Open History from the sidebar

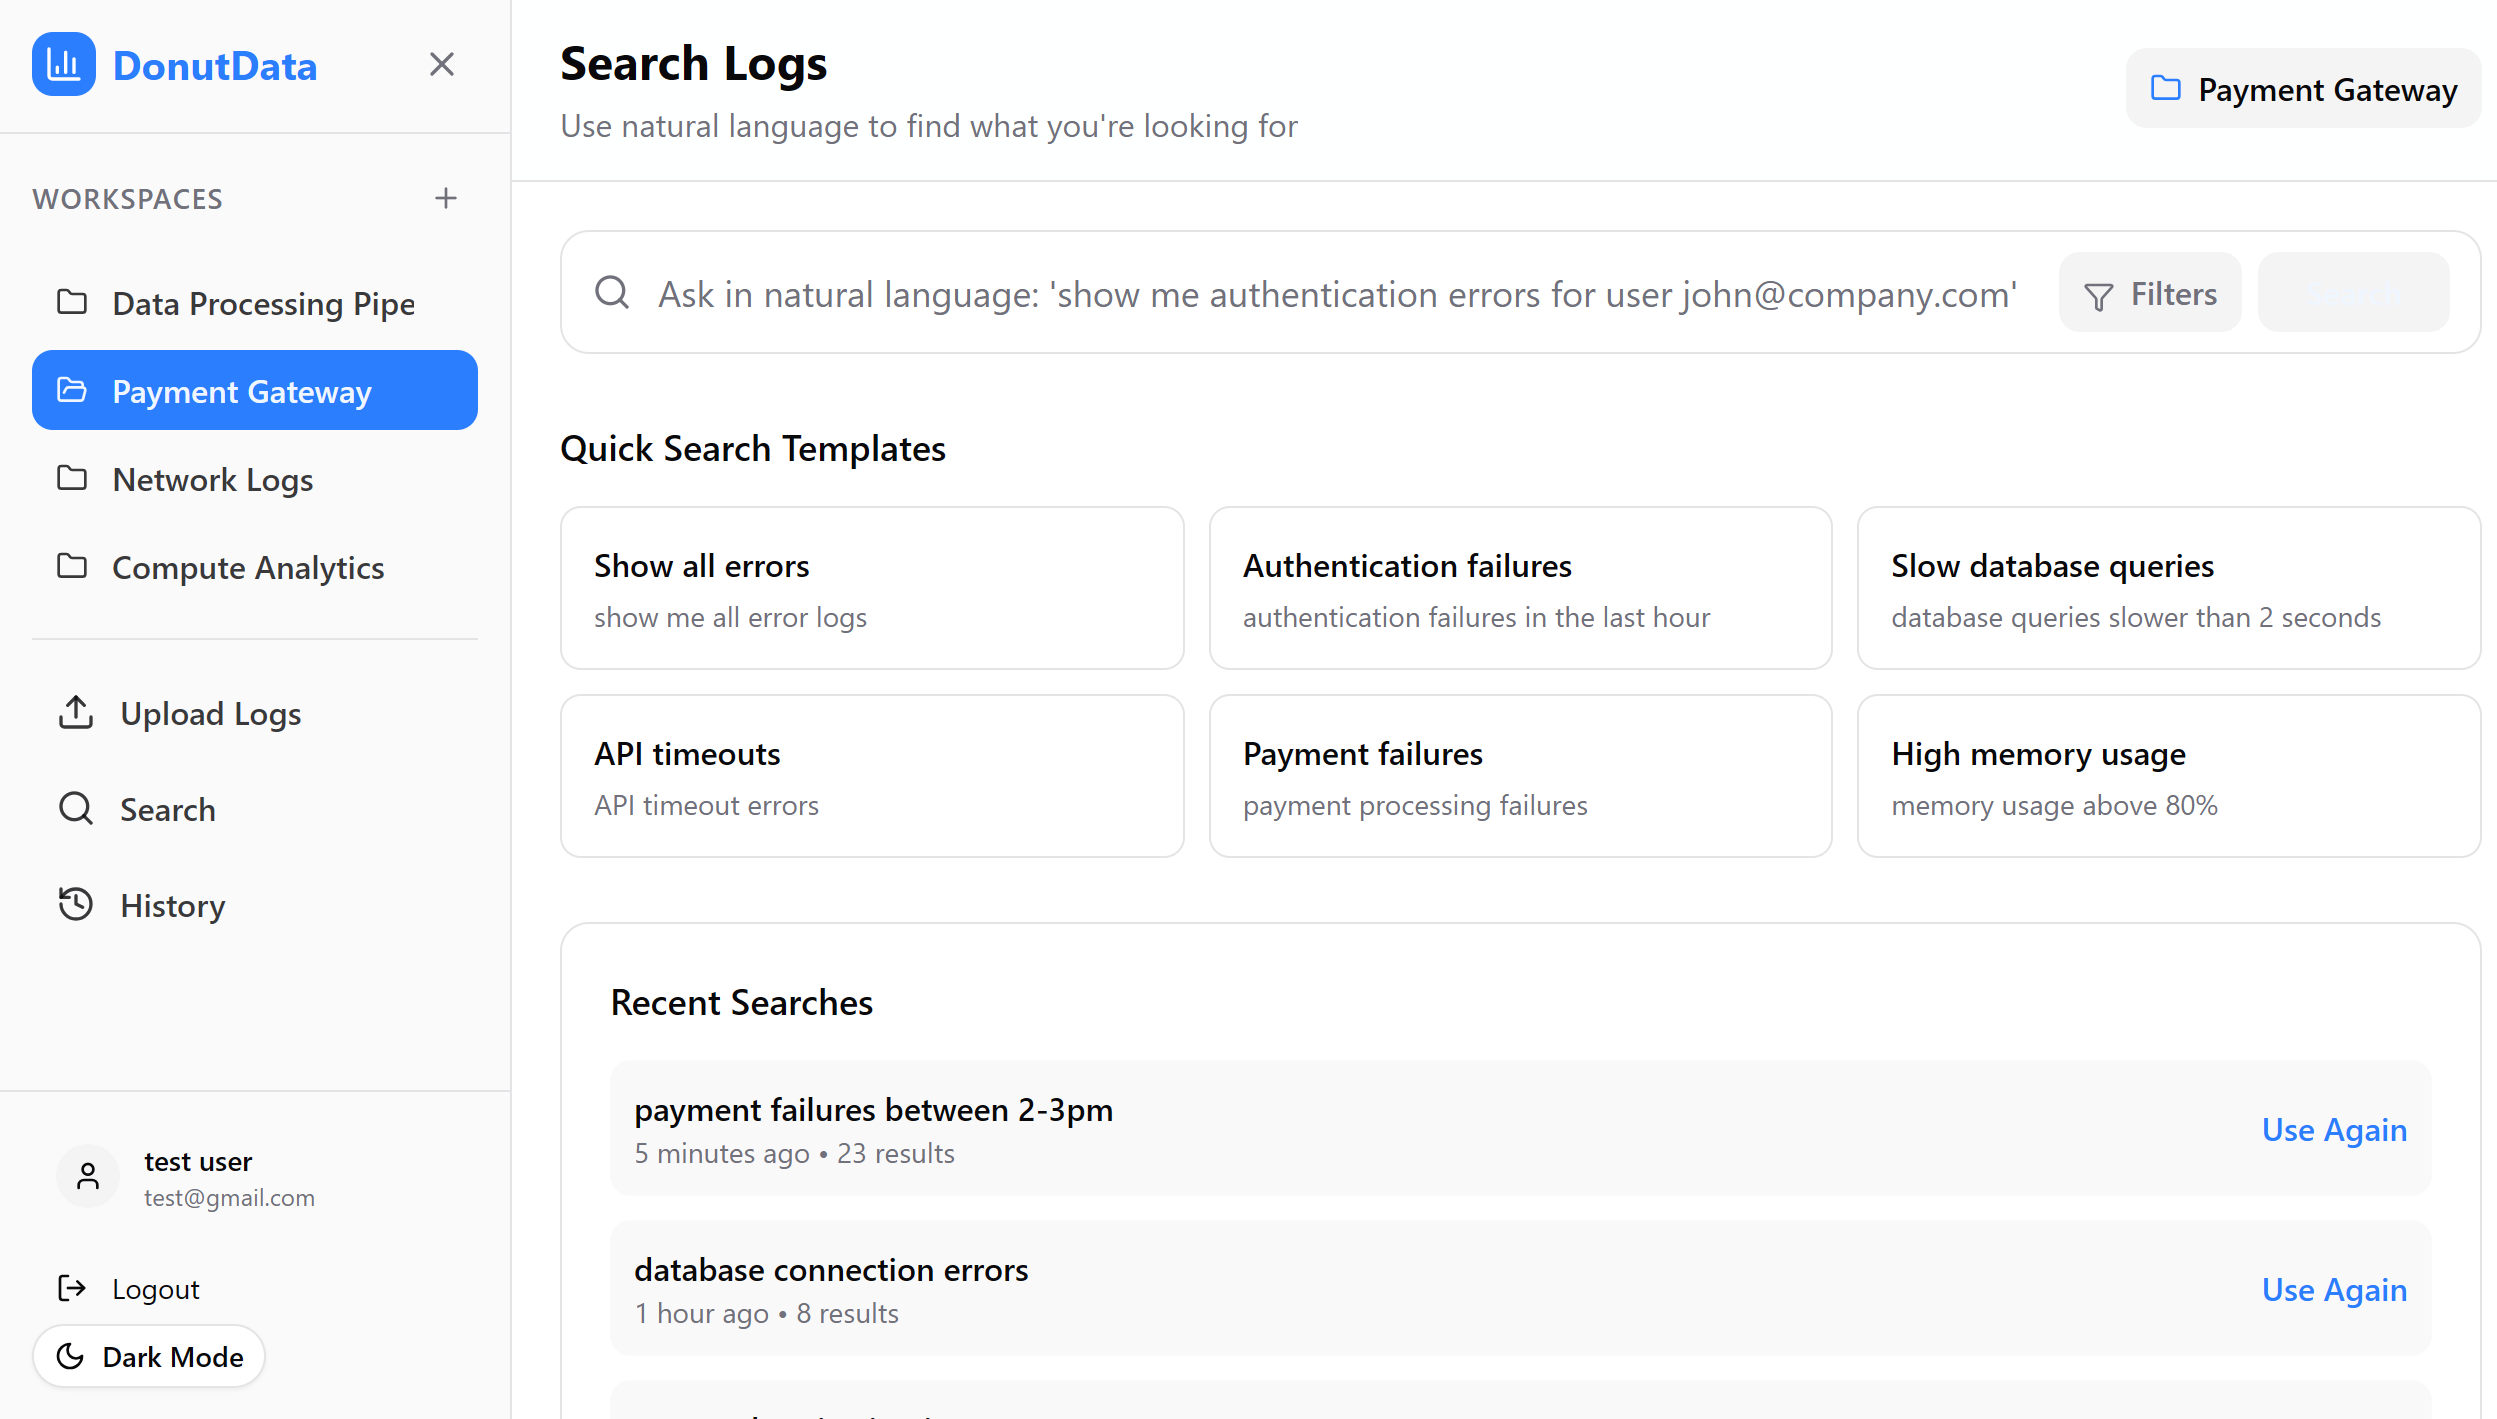172,905
